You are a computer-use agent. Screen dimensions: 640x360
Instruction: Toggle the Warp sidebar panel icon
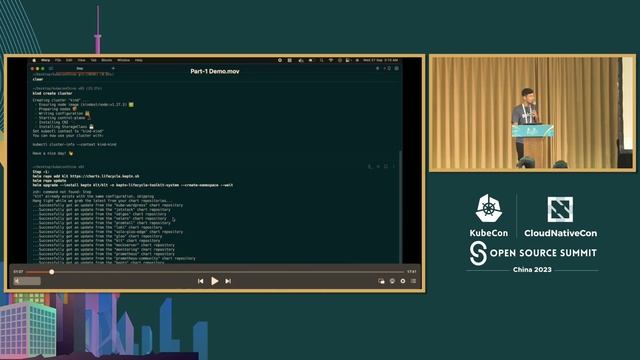(51, 69)
